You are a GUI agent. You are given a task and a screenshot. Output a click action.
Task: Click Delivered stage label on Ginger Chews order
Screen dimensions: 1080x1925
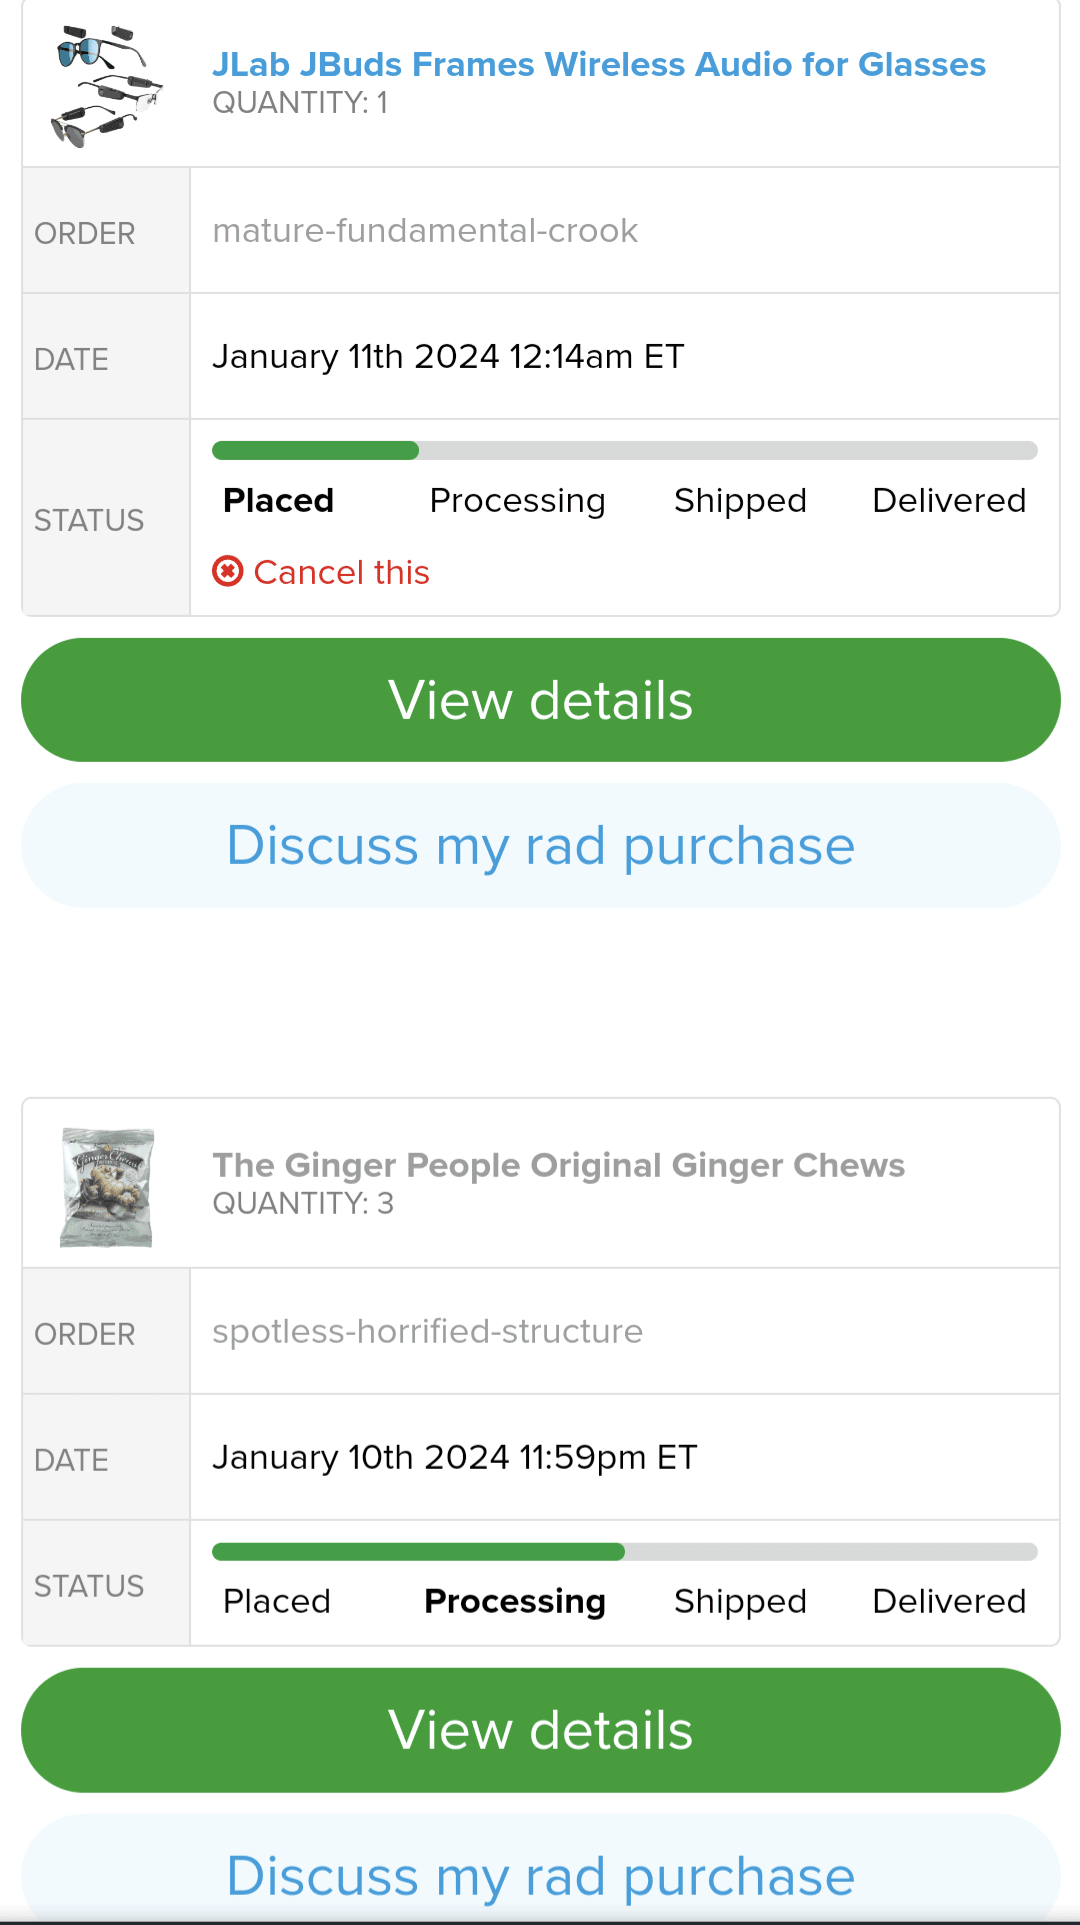point(949,1601)
